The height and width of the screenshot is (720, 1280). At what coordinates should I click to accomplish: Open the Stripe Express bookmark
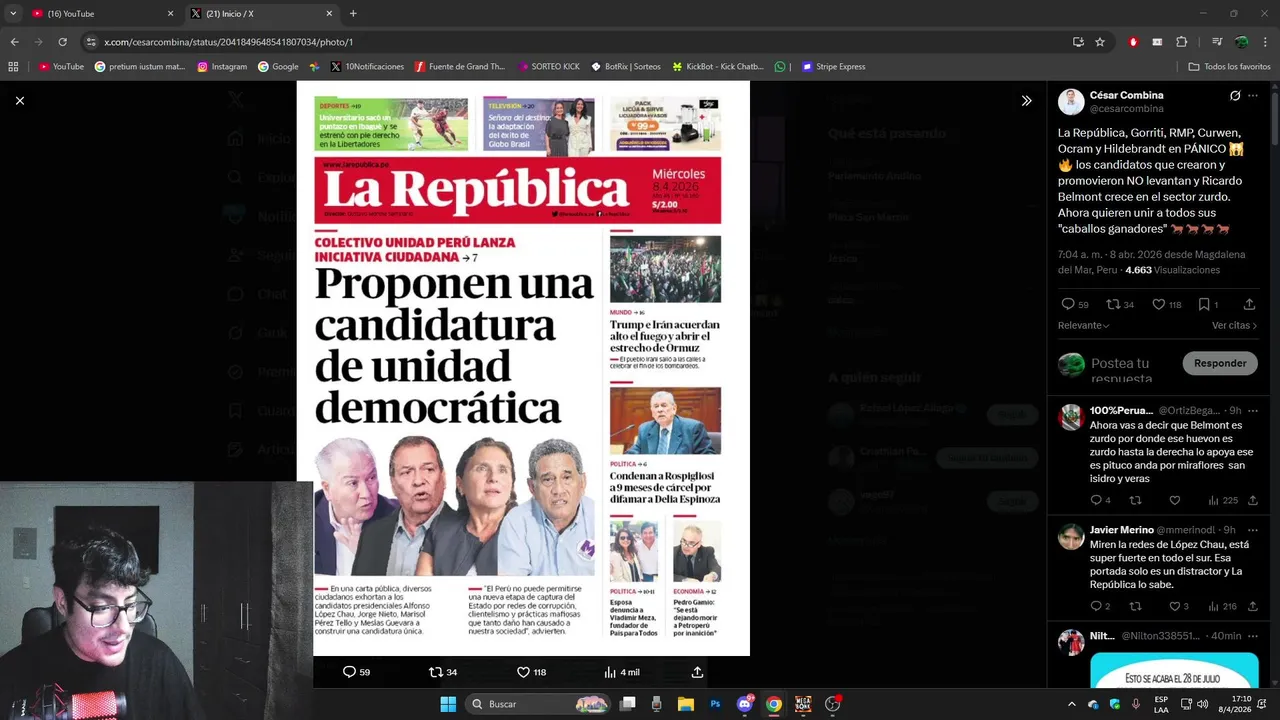[834, 67]
